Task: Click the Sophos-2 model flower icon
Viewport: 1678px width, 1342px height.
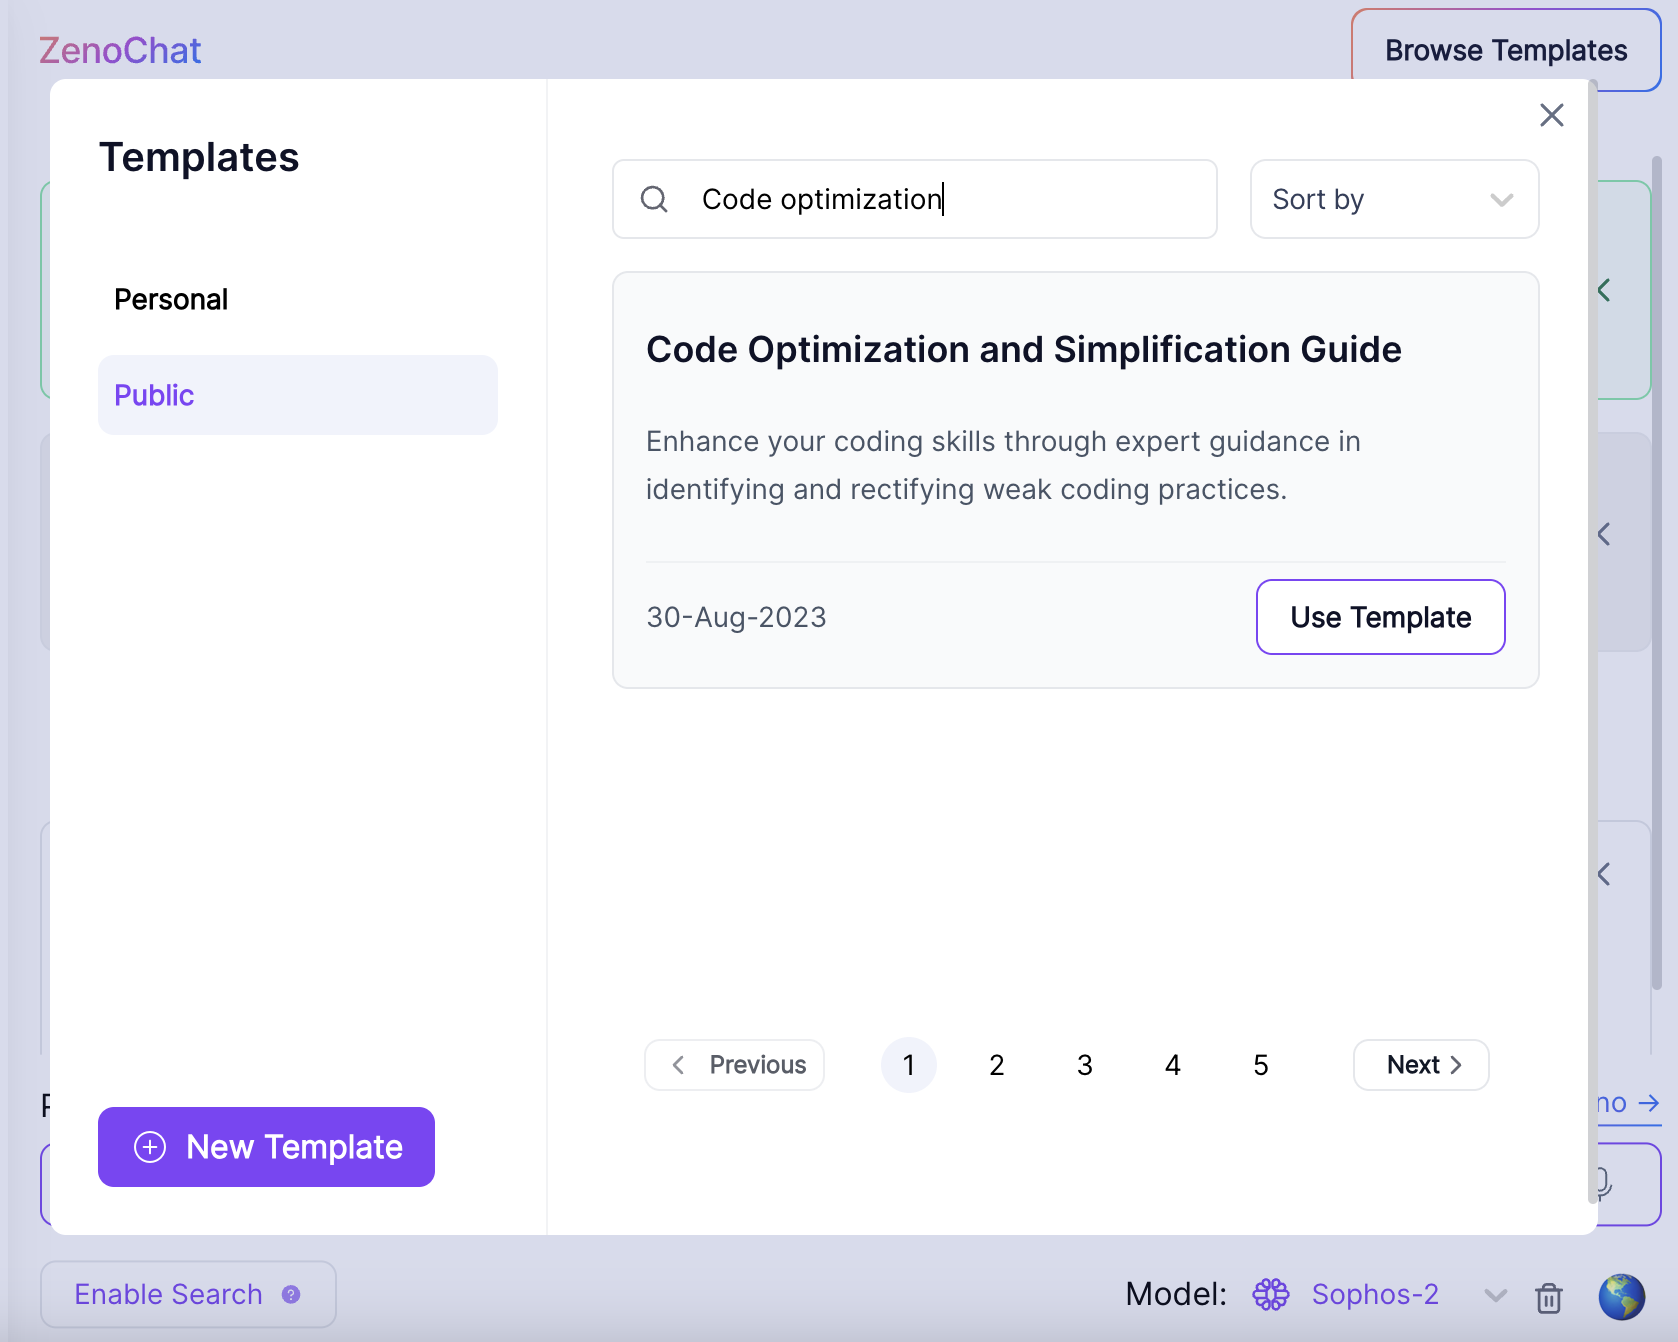Action: (1271, 1294)
